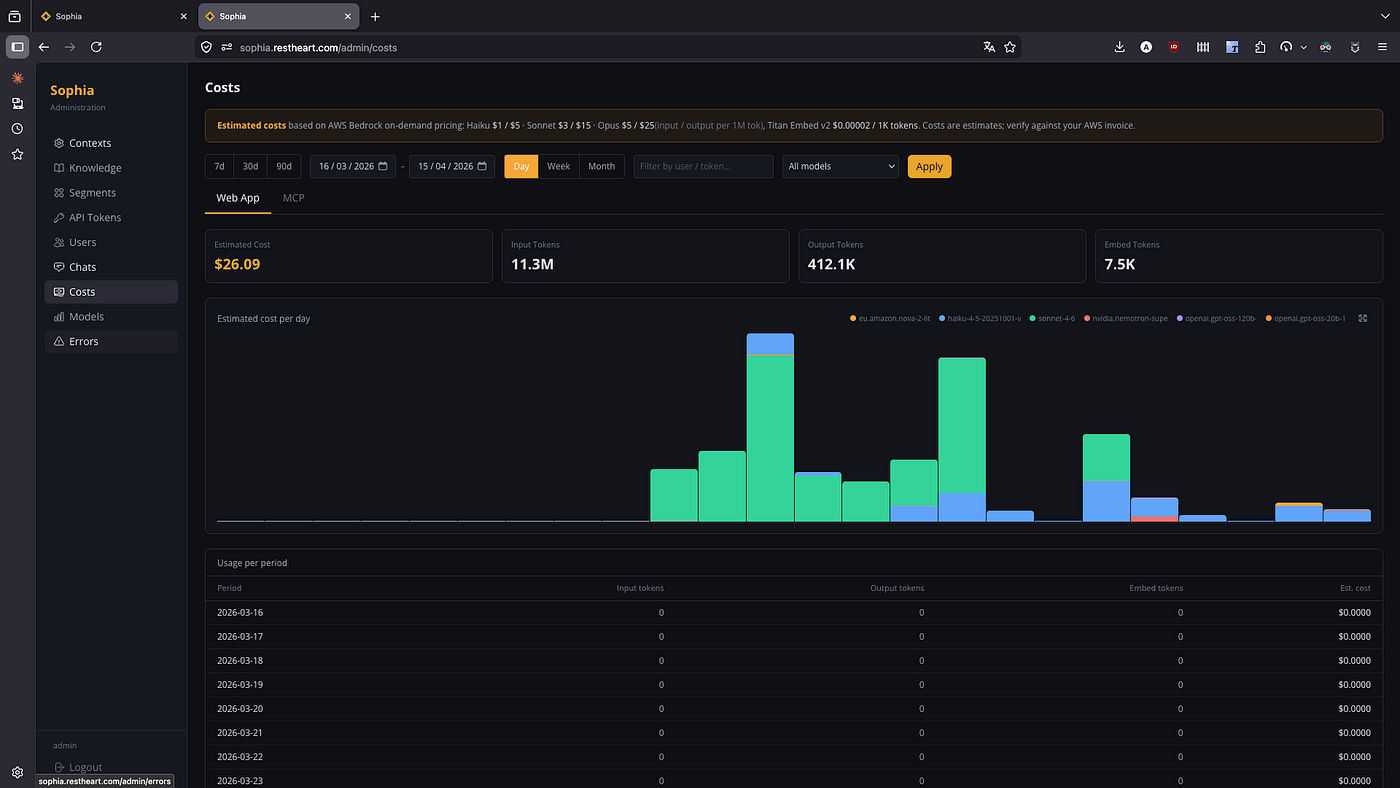Open uBlock Origin extension
Screen dimensions: 1400x788
pos(1174,47)
